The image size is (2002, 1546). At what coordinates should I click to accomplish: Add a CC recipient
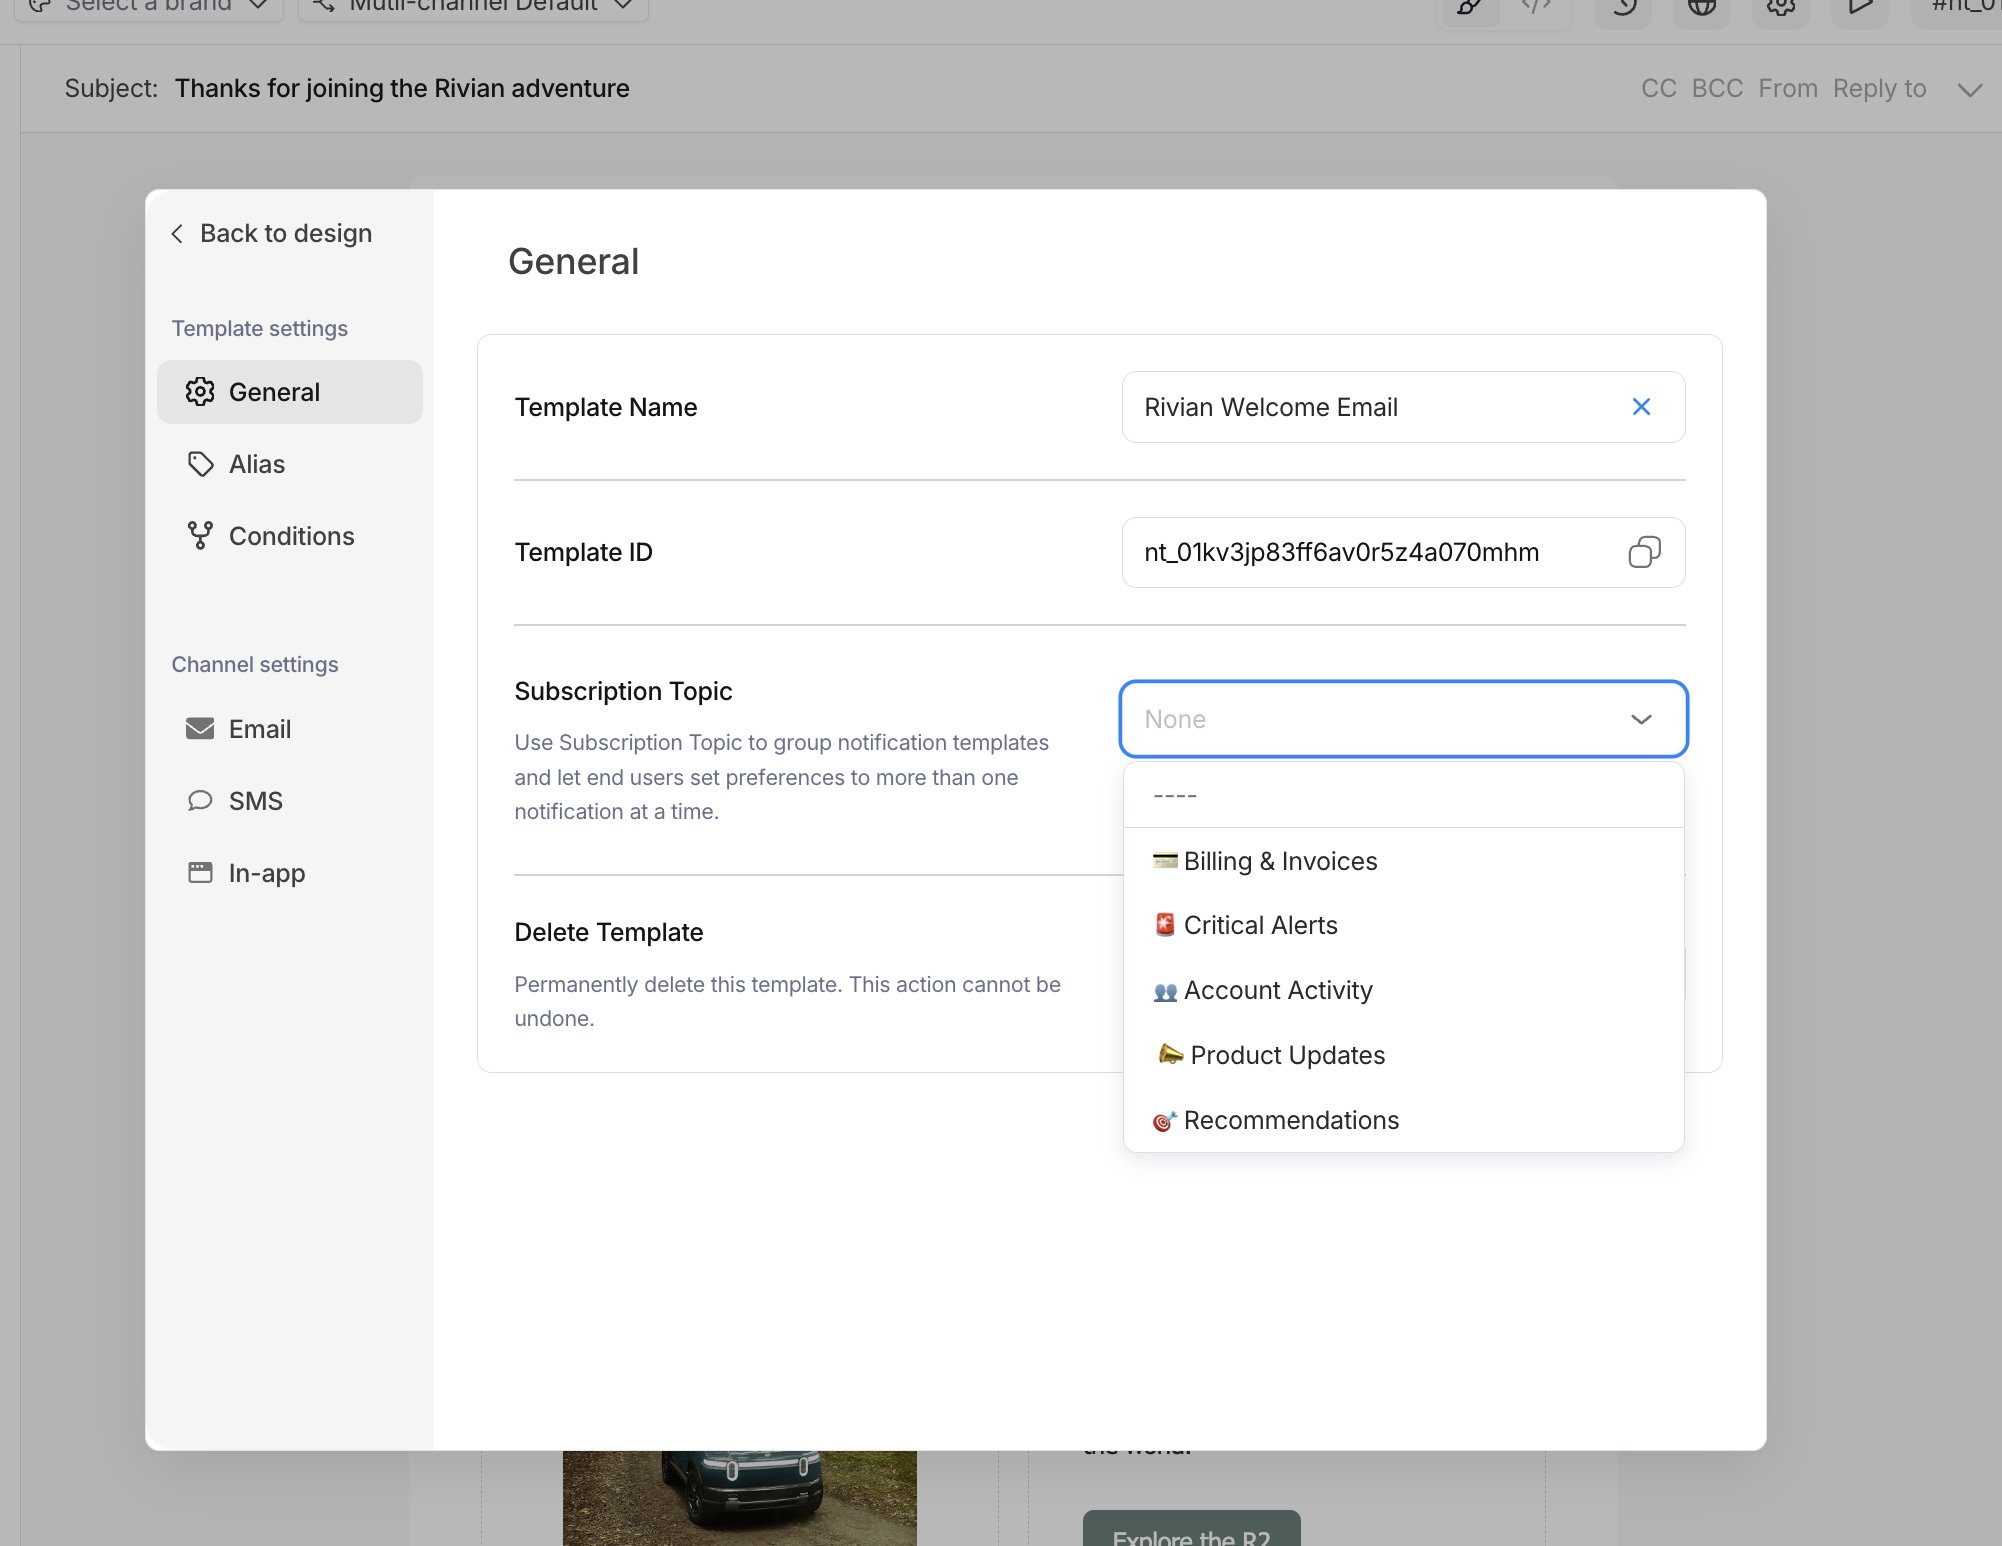point(1658,88)
